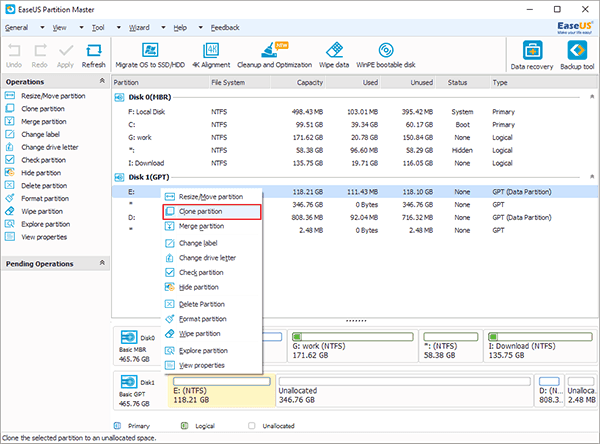Viewport: 600px width, 444px height.
Task: Open View properties in context menu
Action: [x=212, y=365]
